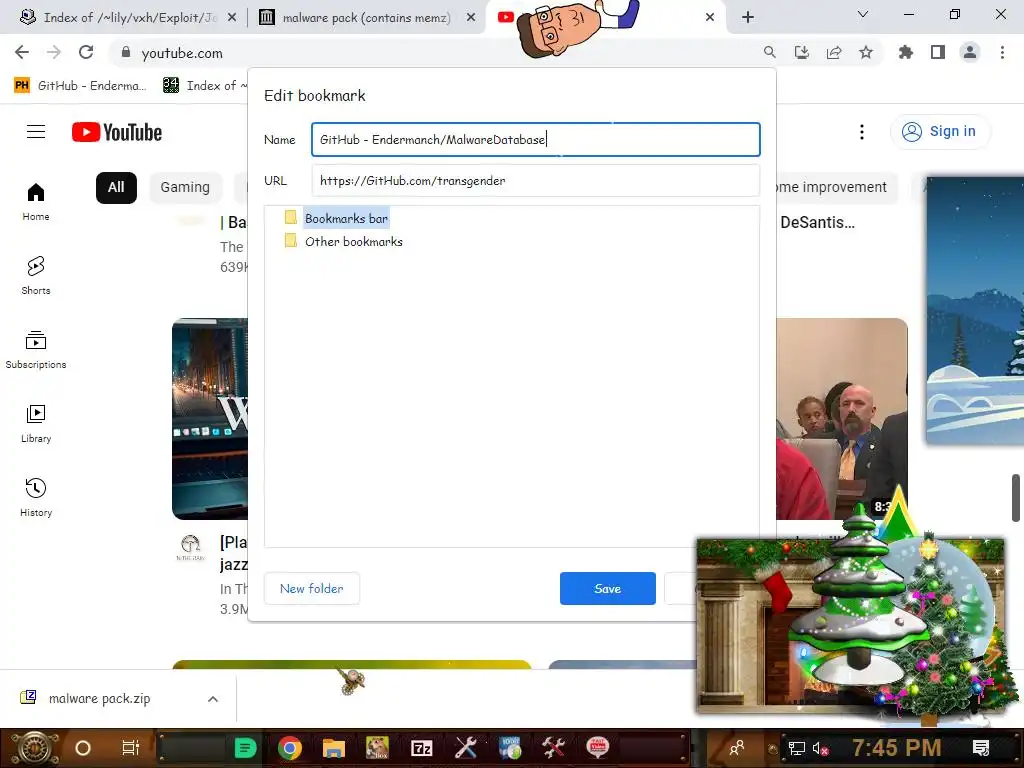Click the browser forward arrow
This screenshot has width=1024, height=768.
point(54,52)
